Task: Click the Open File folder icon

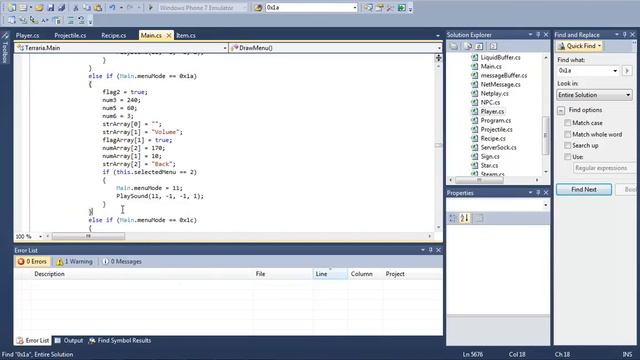Action: coord(39,7)
